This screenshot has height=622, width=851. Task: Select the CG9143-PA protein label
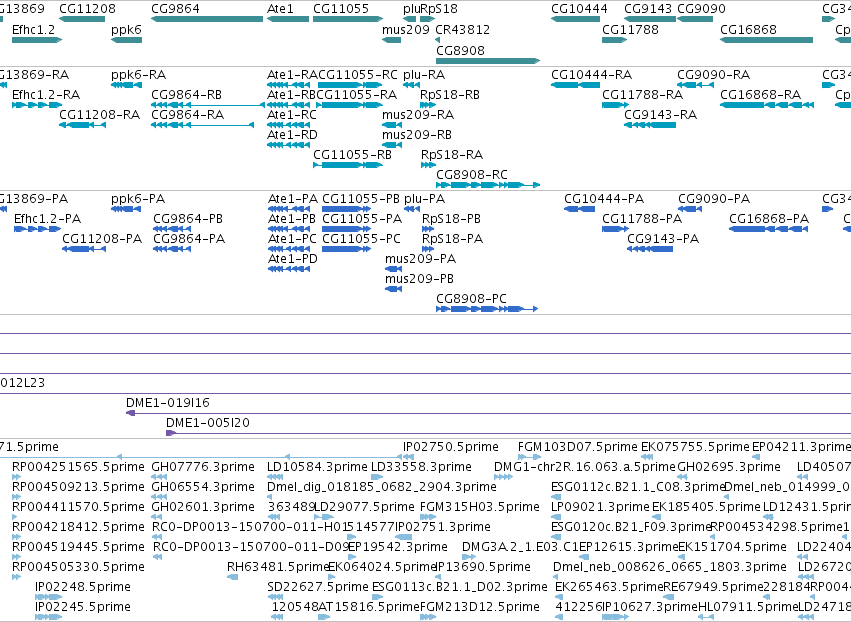tap(663, 239)
